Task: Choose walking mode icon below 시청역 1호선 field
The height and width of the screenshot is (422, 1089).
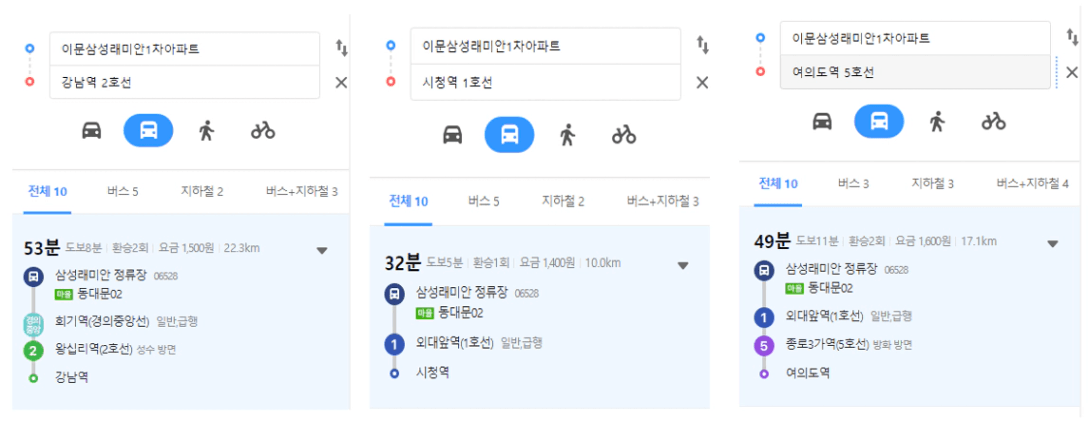Action: point(567,135)
